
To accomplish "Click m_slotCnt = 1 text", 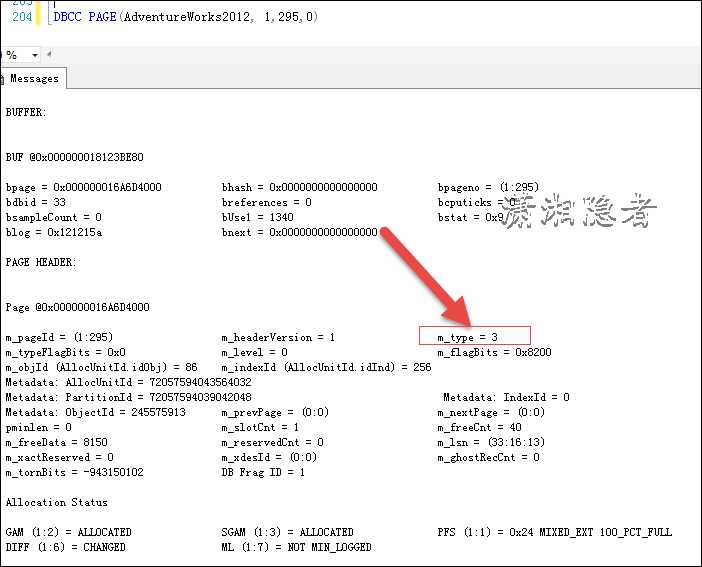I will pos(260,427).
